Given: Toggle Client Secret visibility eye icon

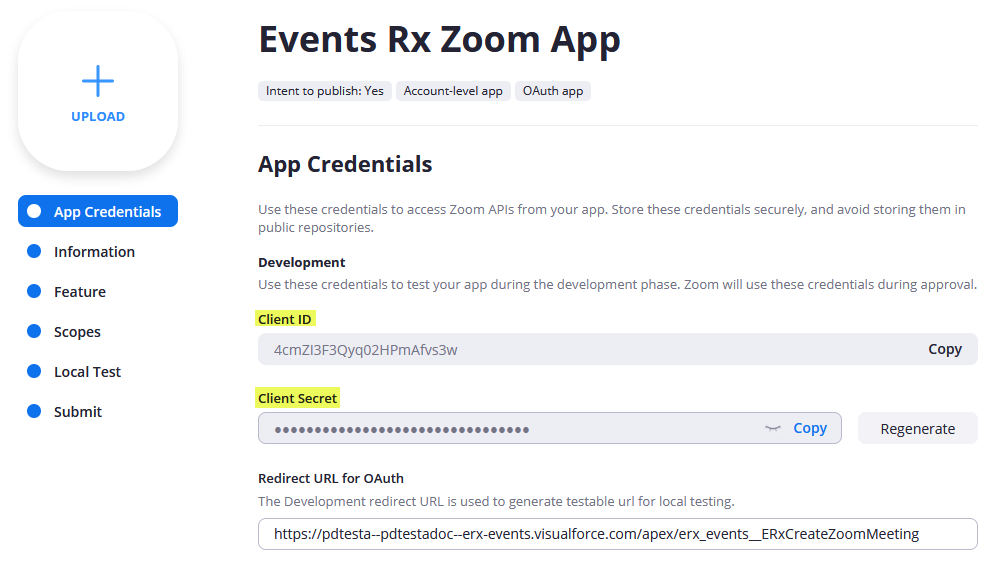Looking at the screenshot, I should coord(772,428).
